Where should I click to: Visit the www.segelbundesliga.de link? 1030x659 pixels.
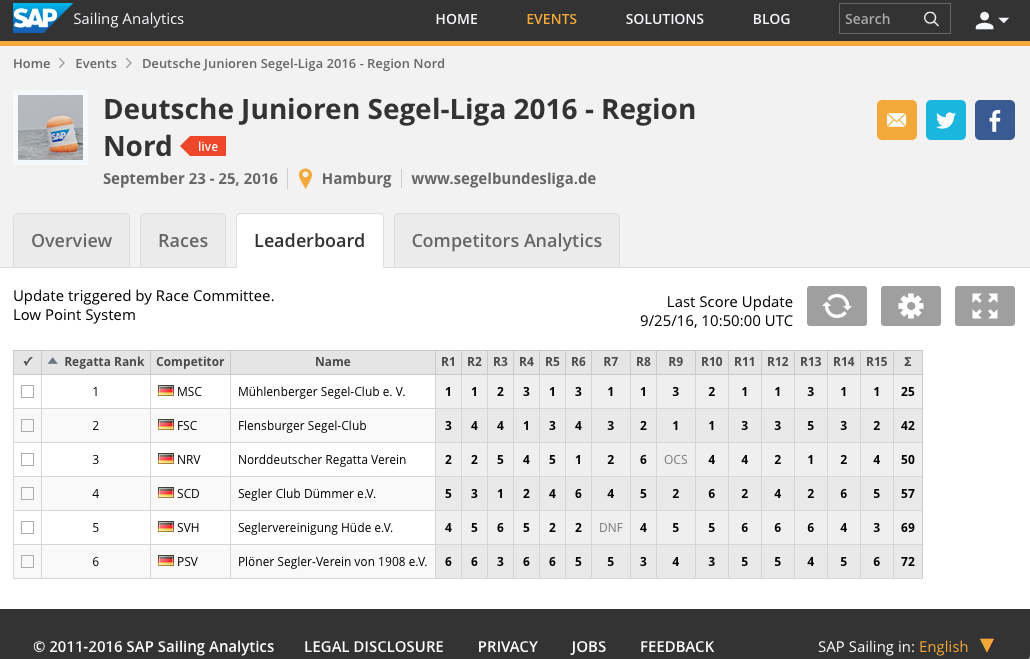click(x=503, y=179)
